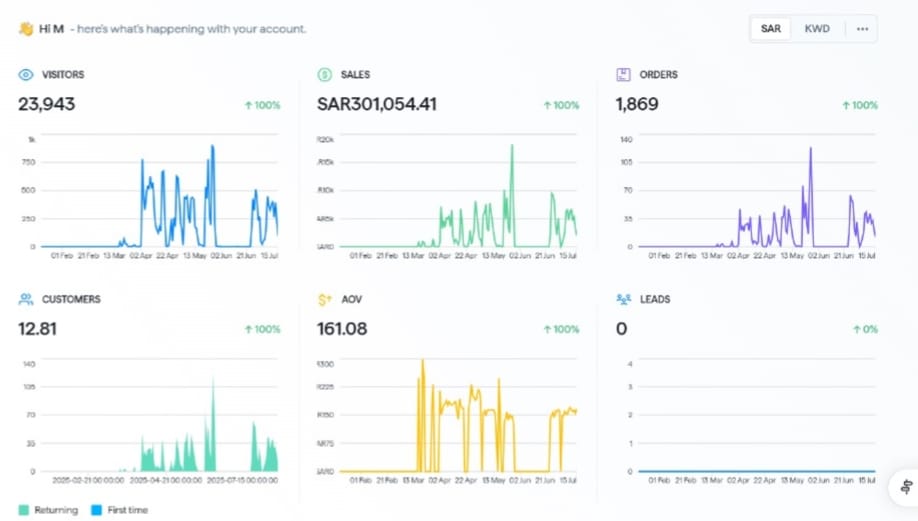Click the Visitors 100% change indicator
The image size is (918, 521).
tap(262, 105)
